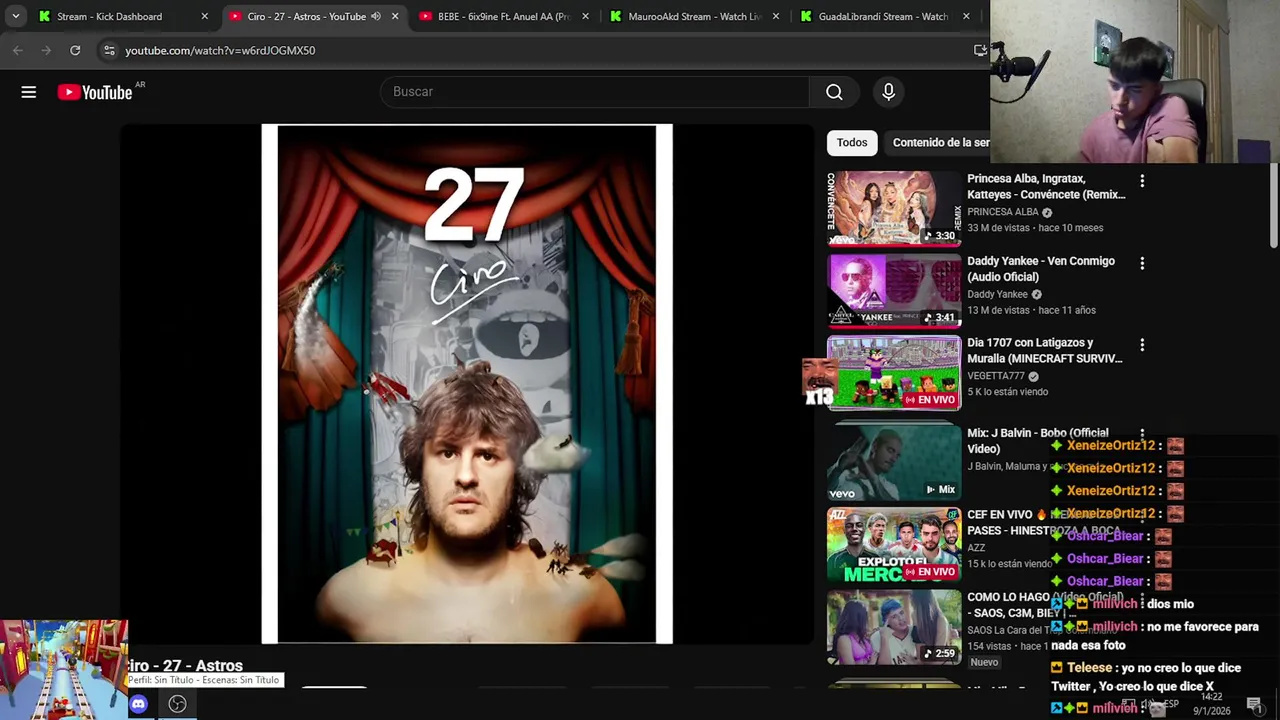Viewport: 1280px width, 720px height.
Task: Open the YouTube hamburger guide menu
Action: pos(29,92)
